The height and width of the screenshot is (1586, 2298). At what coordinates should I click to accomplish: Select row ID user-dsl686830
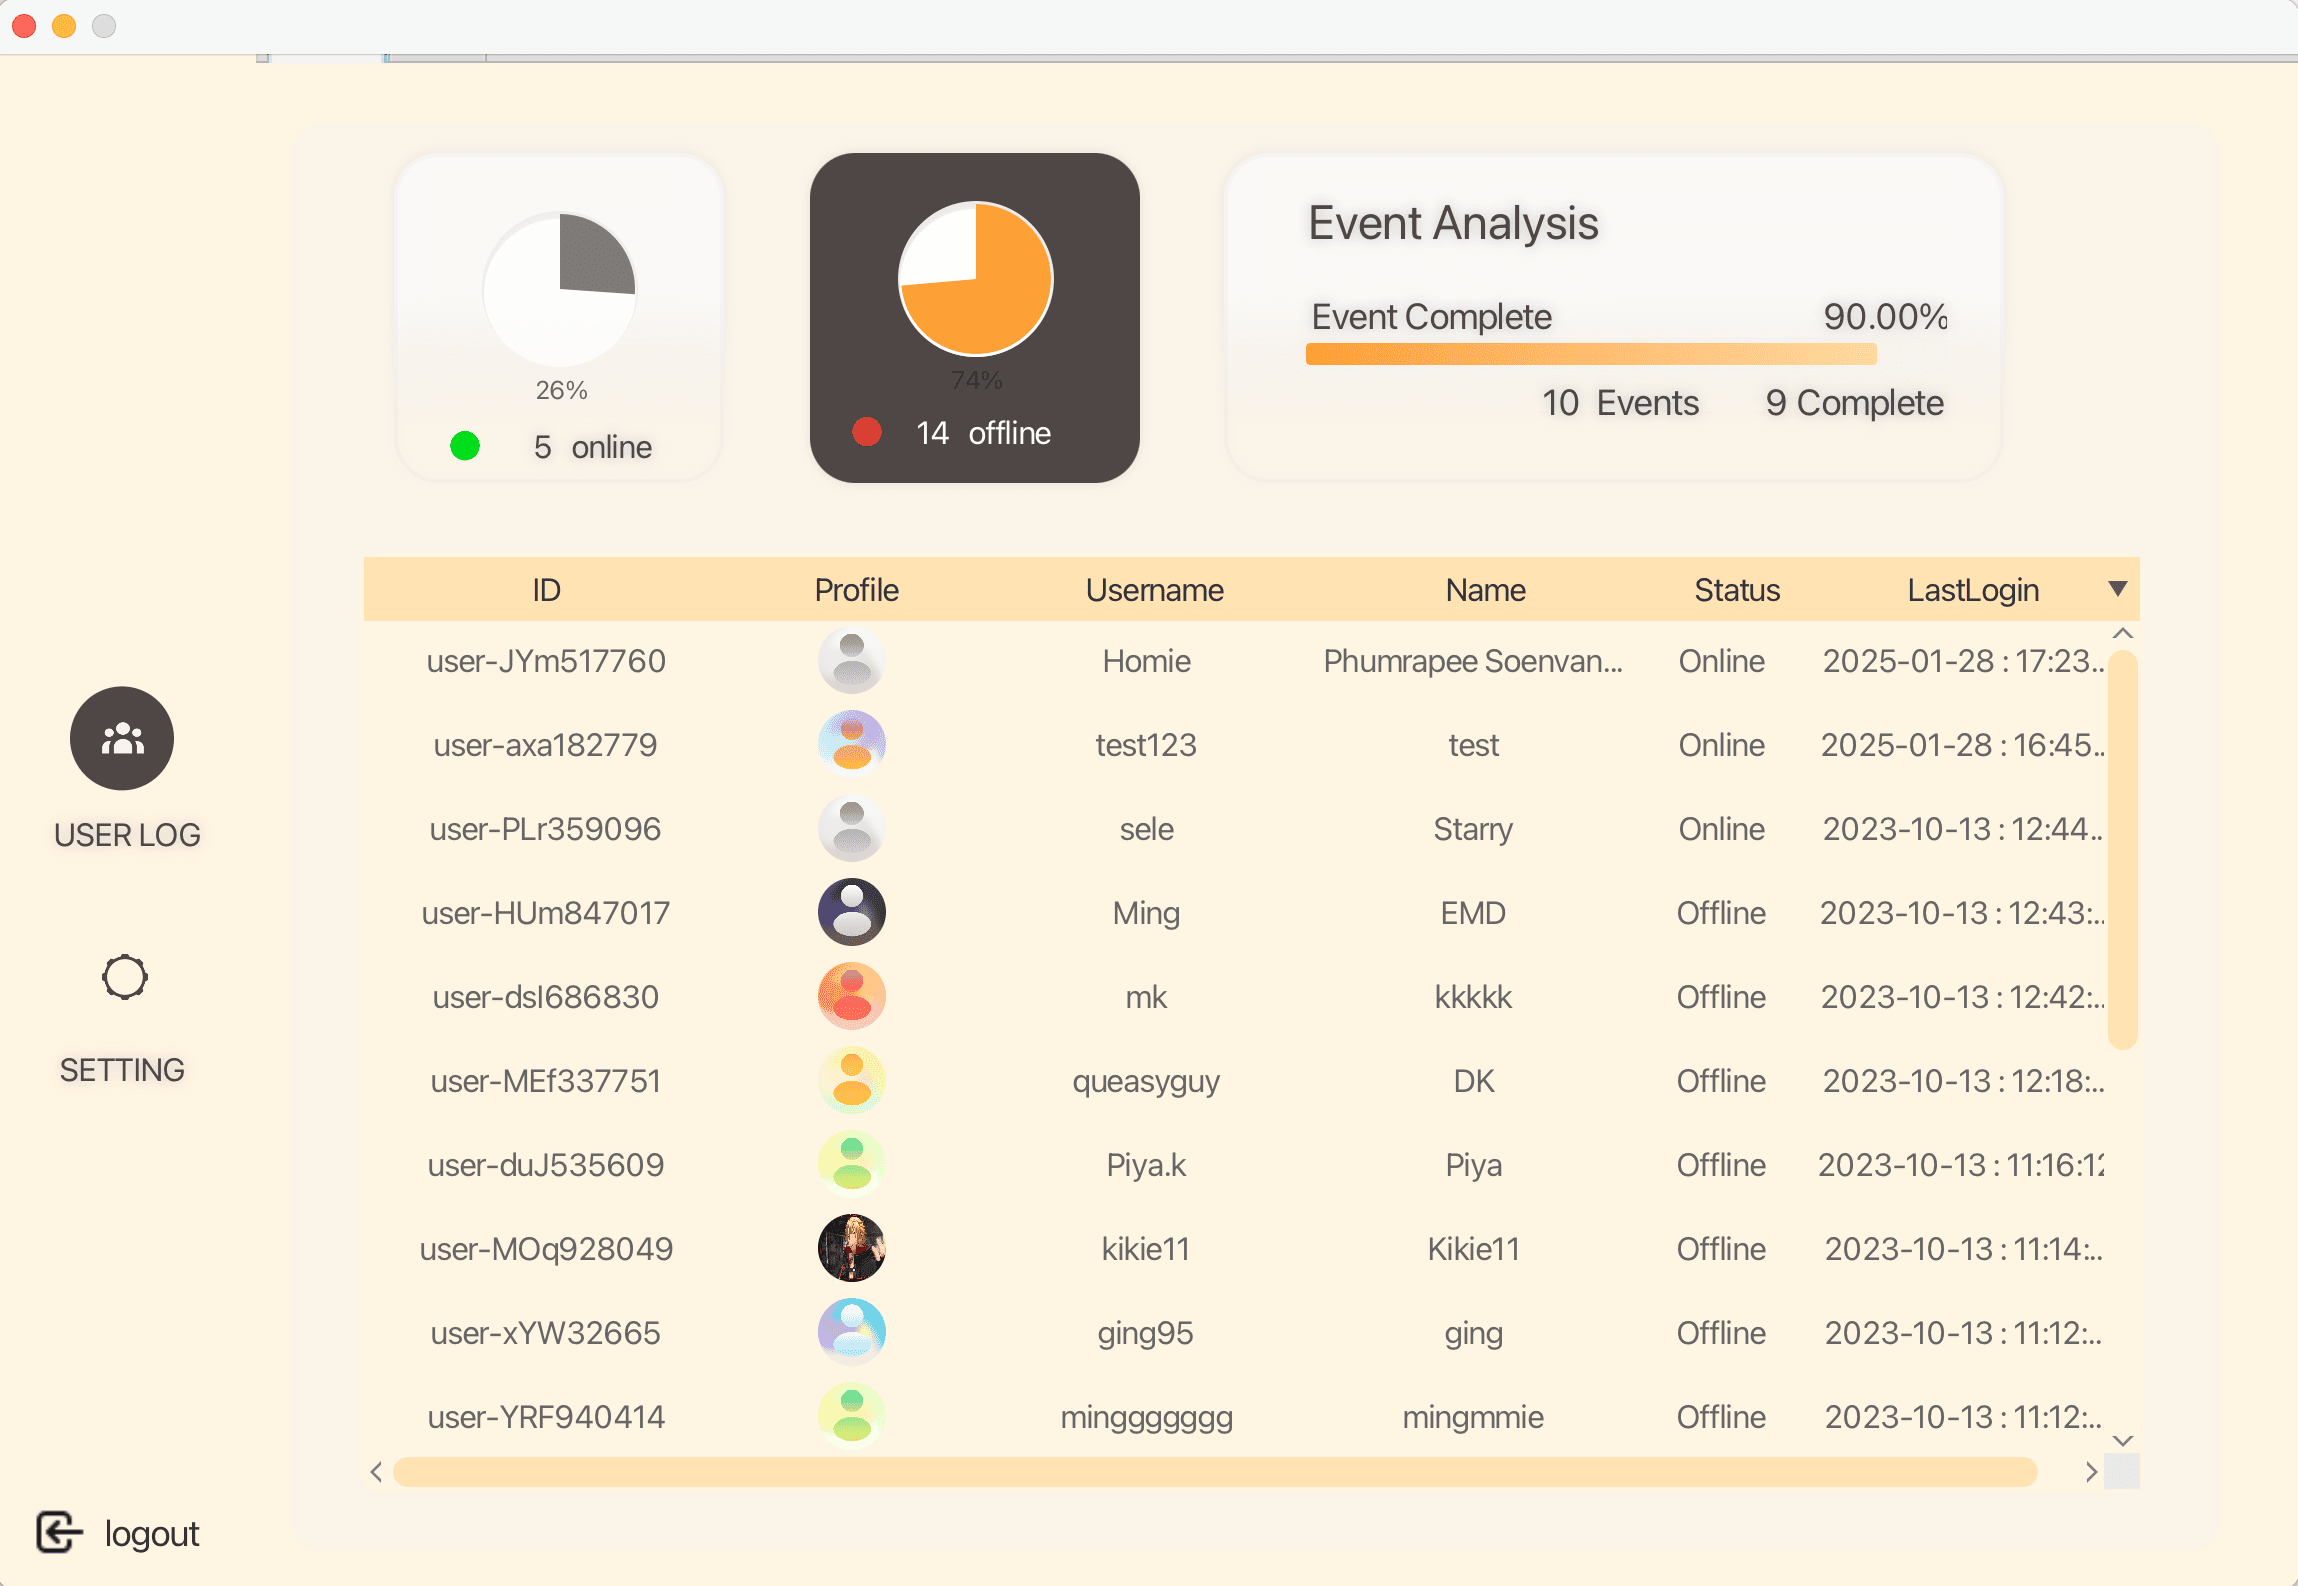[x=546, y=997]
